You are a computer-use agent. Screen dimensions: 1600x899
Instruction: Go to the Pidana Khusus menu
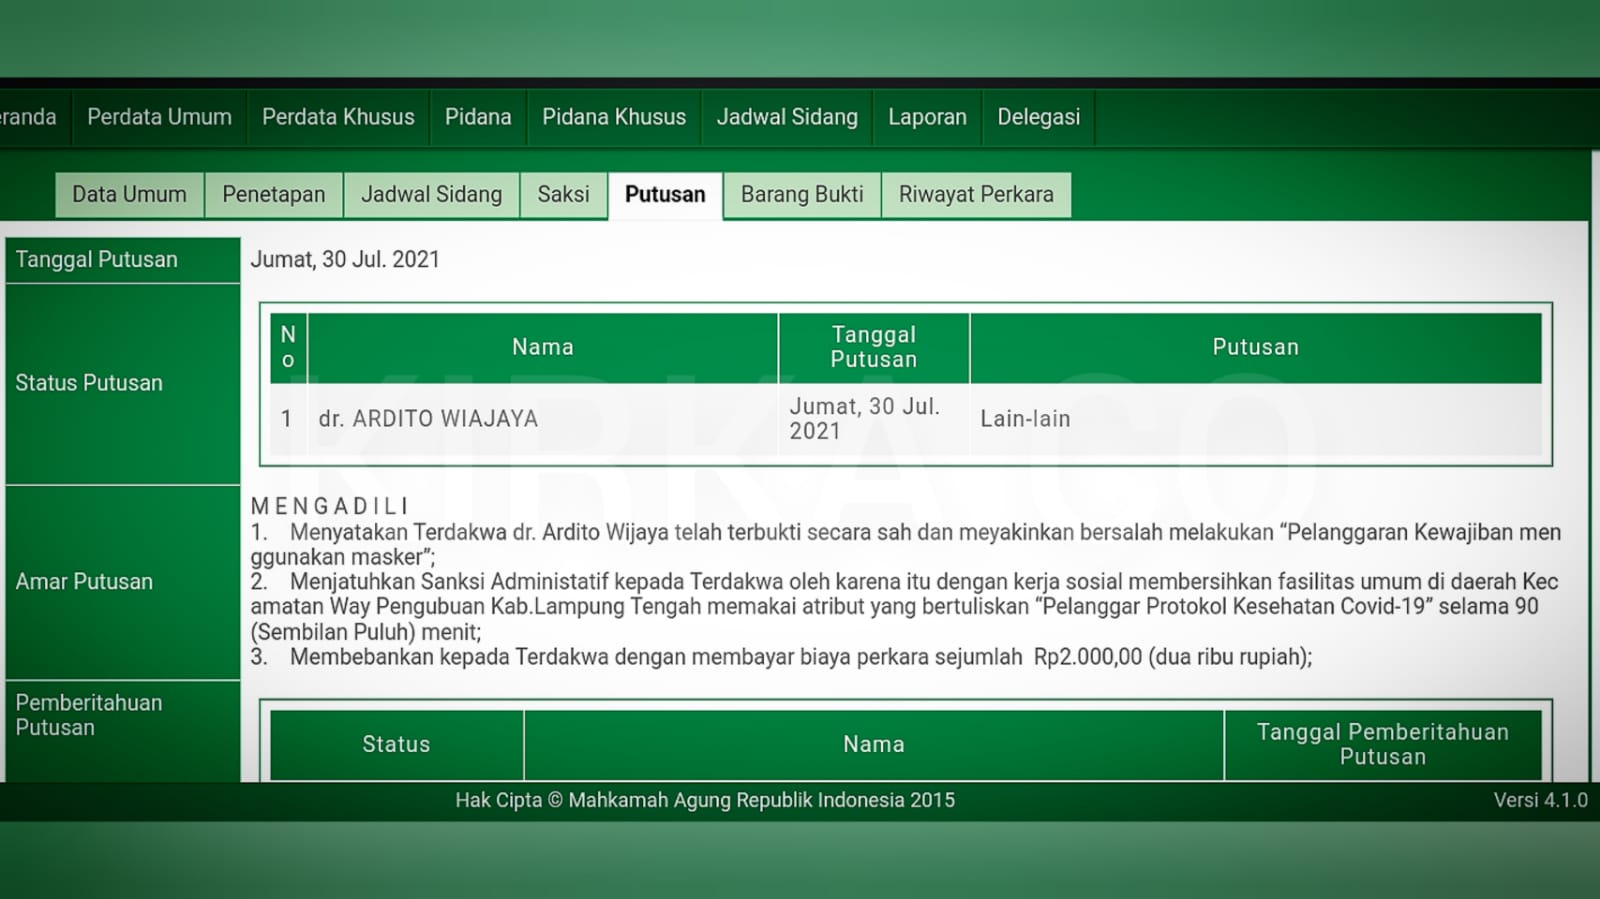(614, 117)
